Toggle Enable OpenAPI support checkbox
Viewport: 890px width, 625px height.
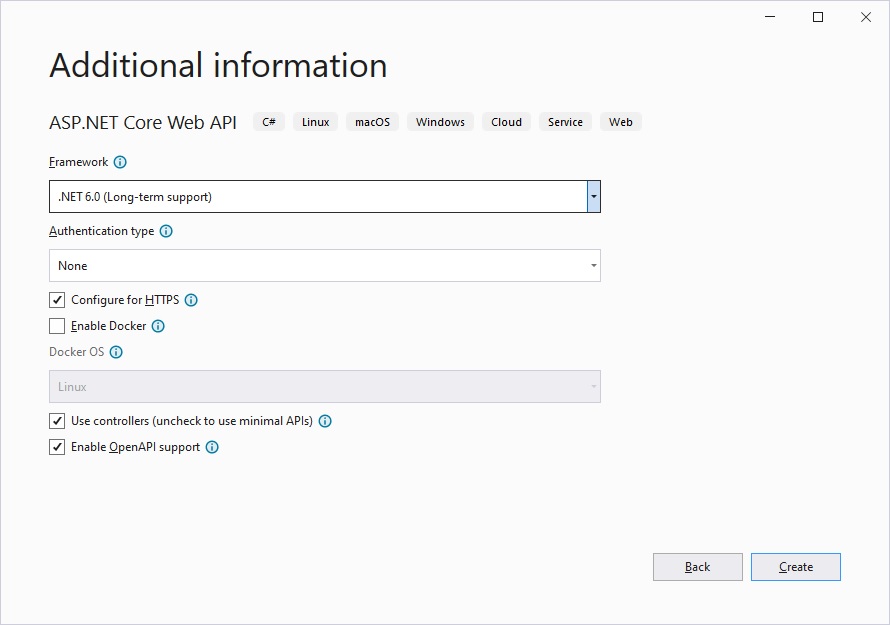click(57, 447)
